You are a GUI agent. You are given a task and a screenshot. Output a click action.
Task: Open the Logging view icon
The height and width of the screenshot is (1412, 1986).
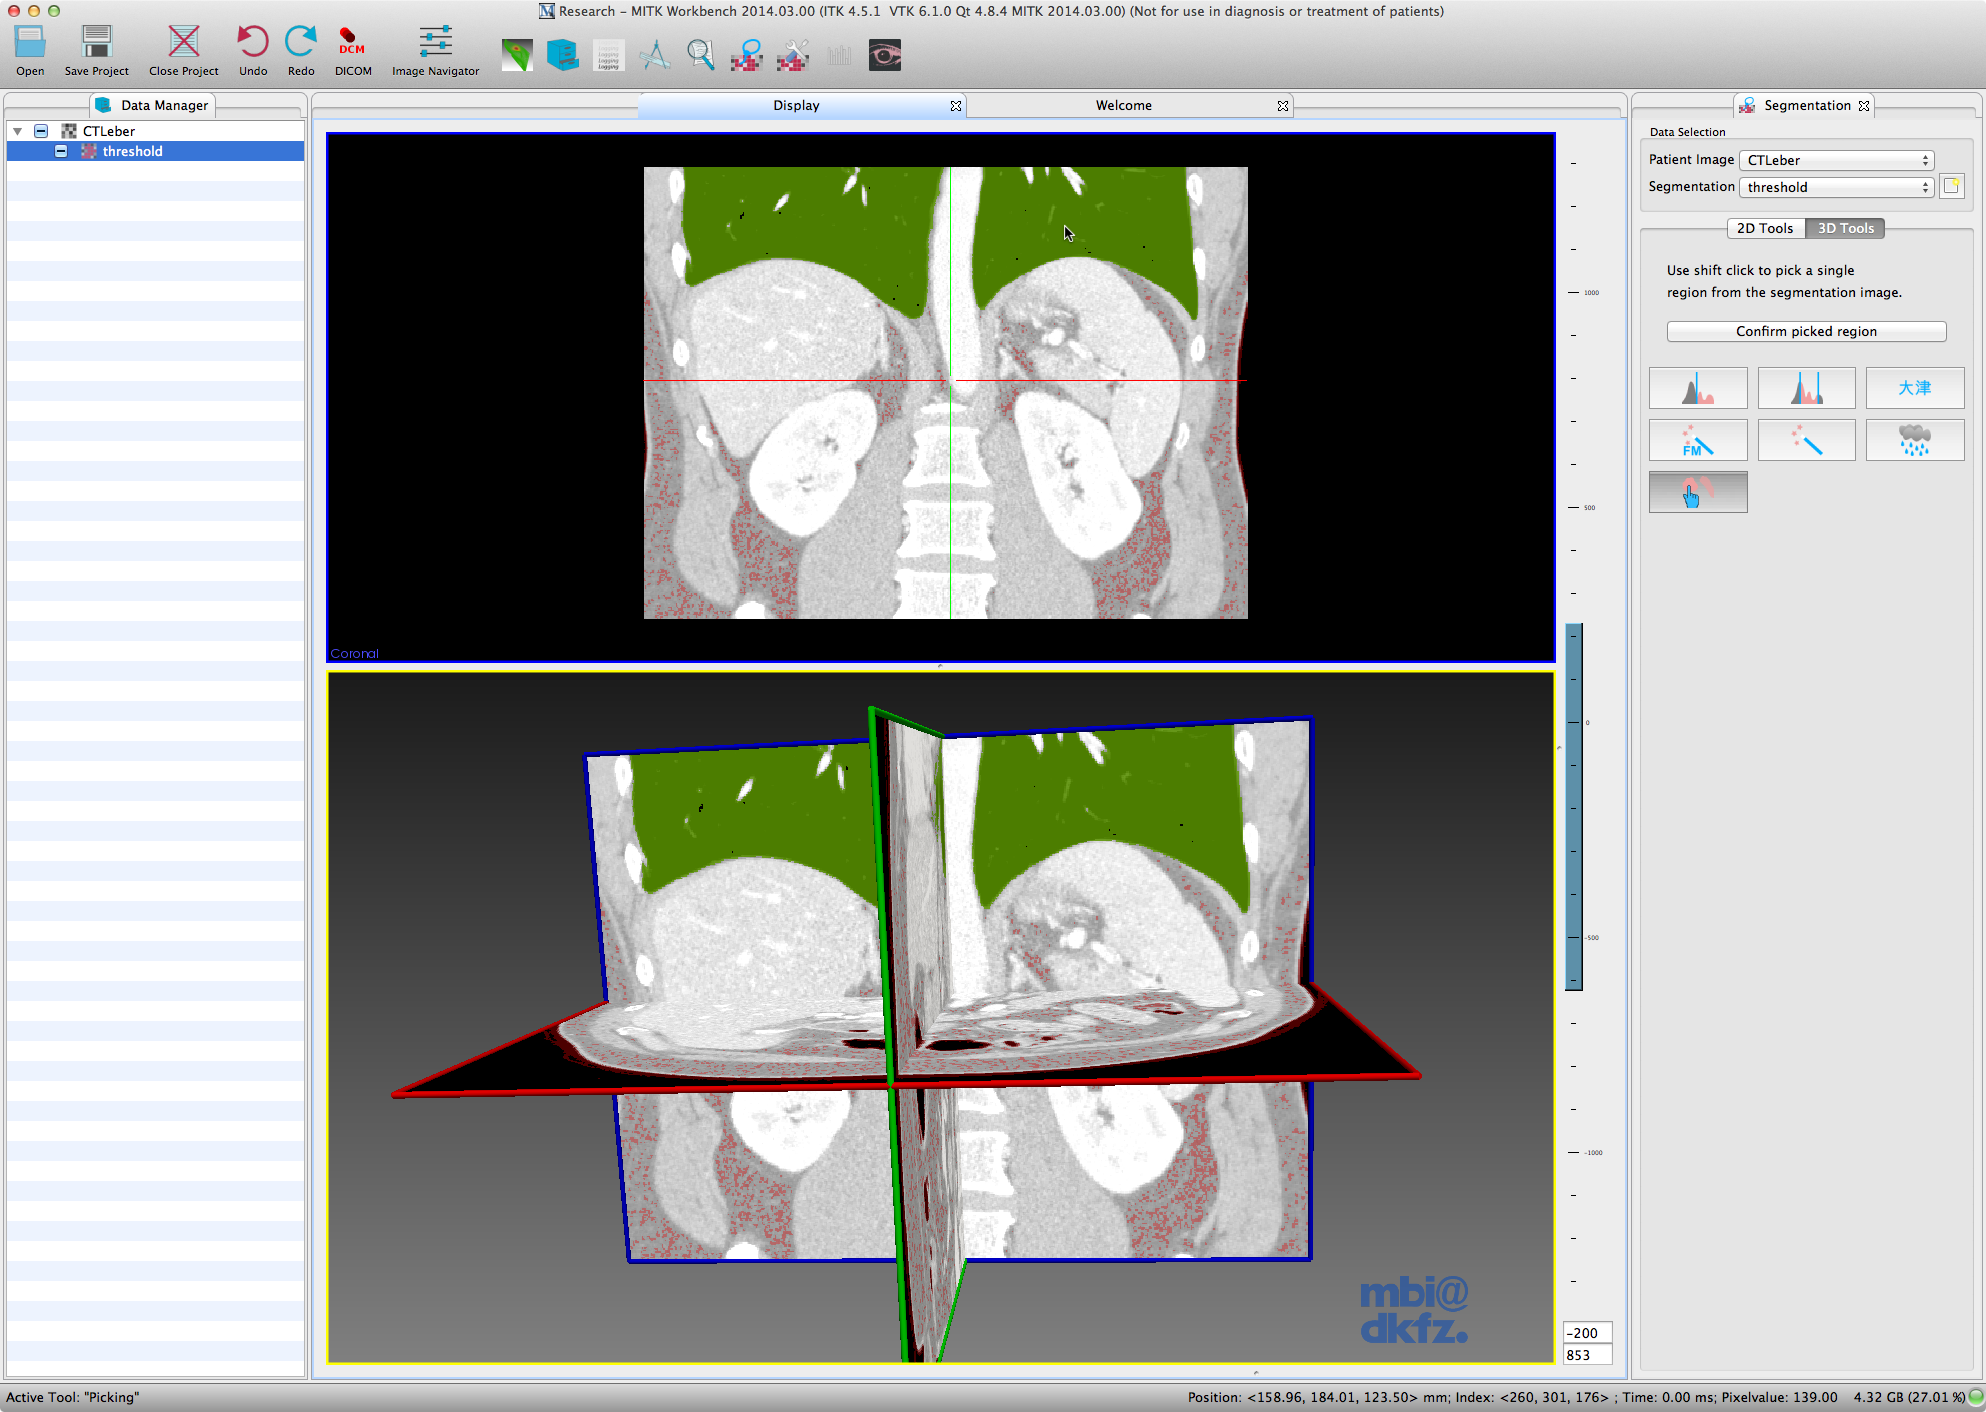click(x=608, y=55)
